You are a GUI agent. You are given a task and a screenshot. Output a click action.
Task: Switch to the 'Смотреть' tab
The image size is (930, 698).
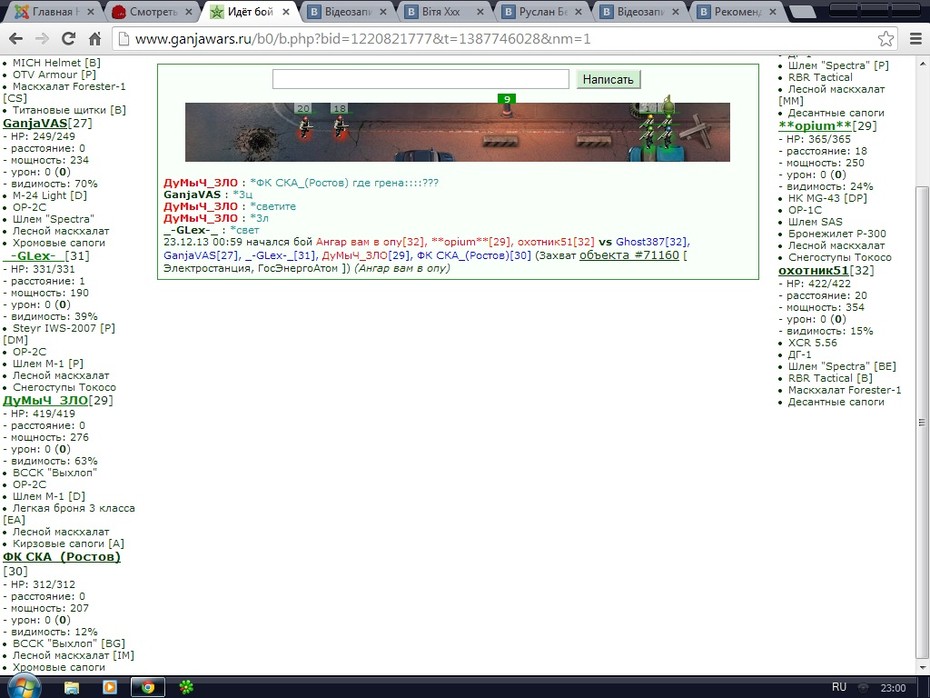pos(153,12)
